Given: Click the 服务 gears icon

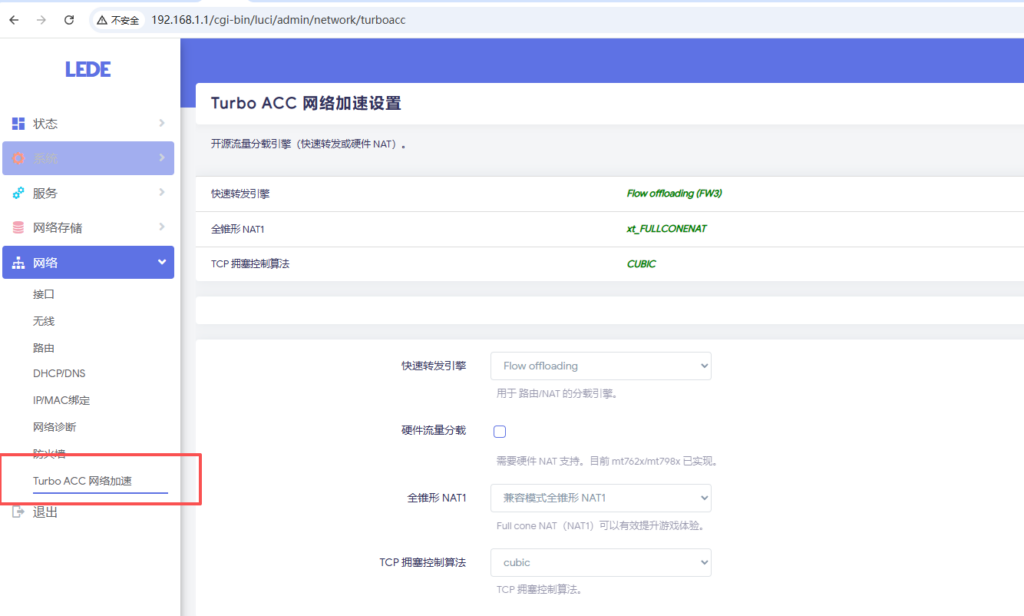Looking at the screenshot, I should pos(18,193).
